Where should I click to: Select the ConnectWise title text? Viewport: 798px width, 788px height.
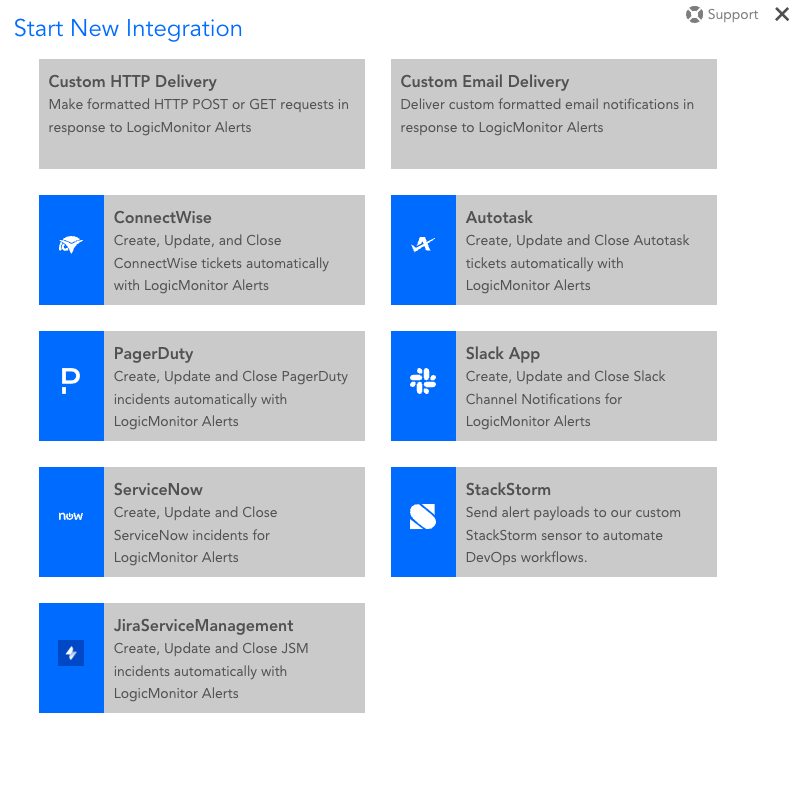tap(163, 217)
